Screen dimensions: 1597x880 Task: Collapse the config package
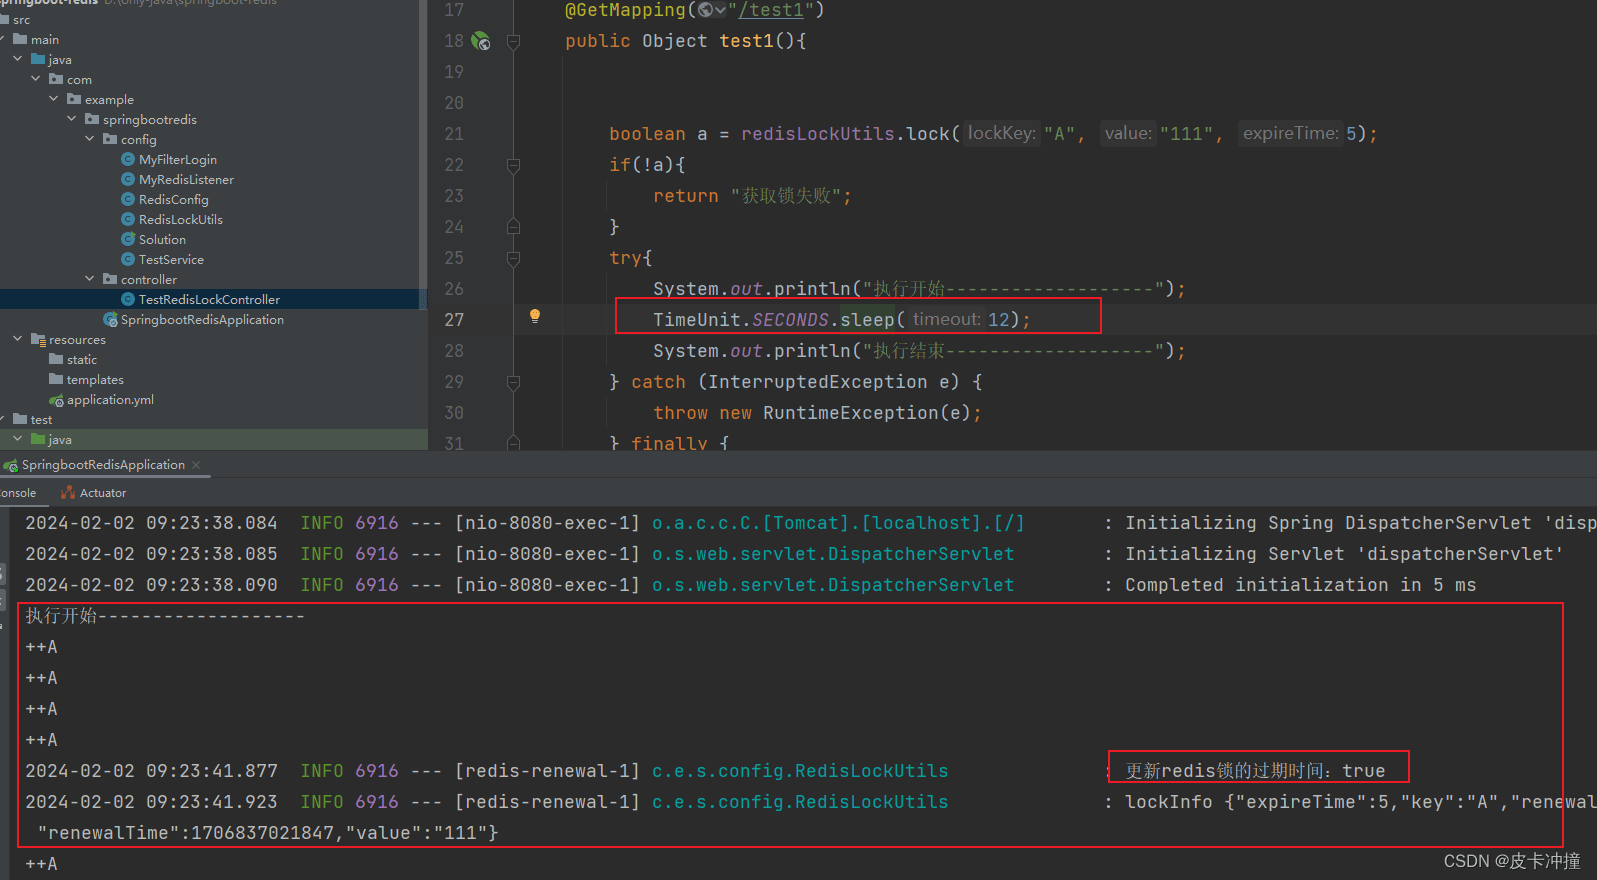tap(90, 140)
